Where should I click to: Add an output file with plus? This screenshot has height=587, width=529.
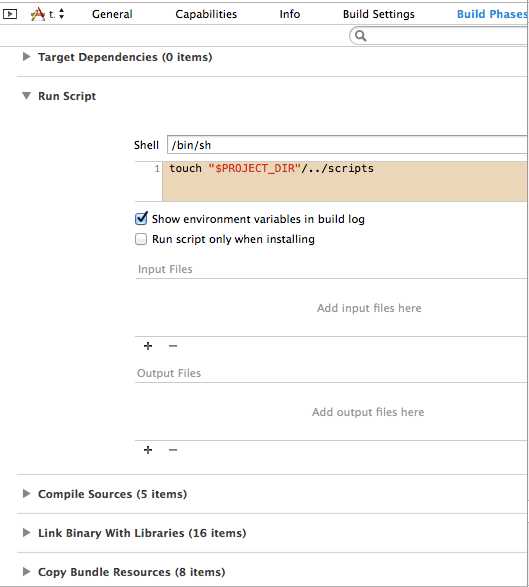pyautogui.click(x=148, y=450)
